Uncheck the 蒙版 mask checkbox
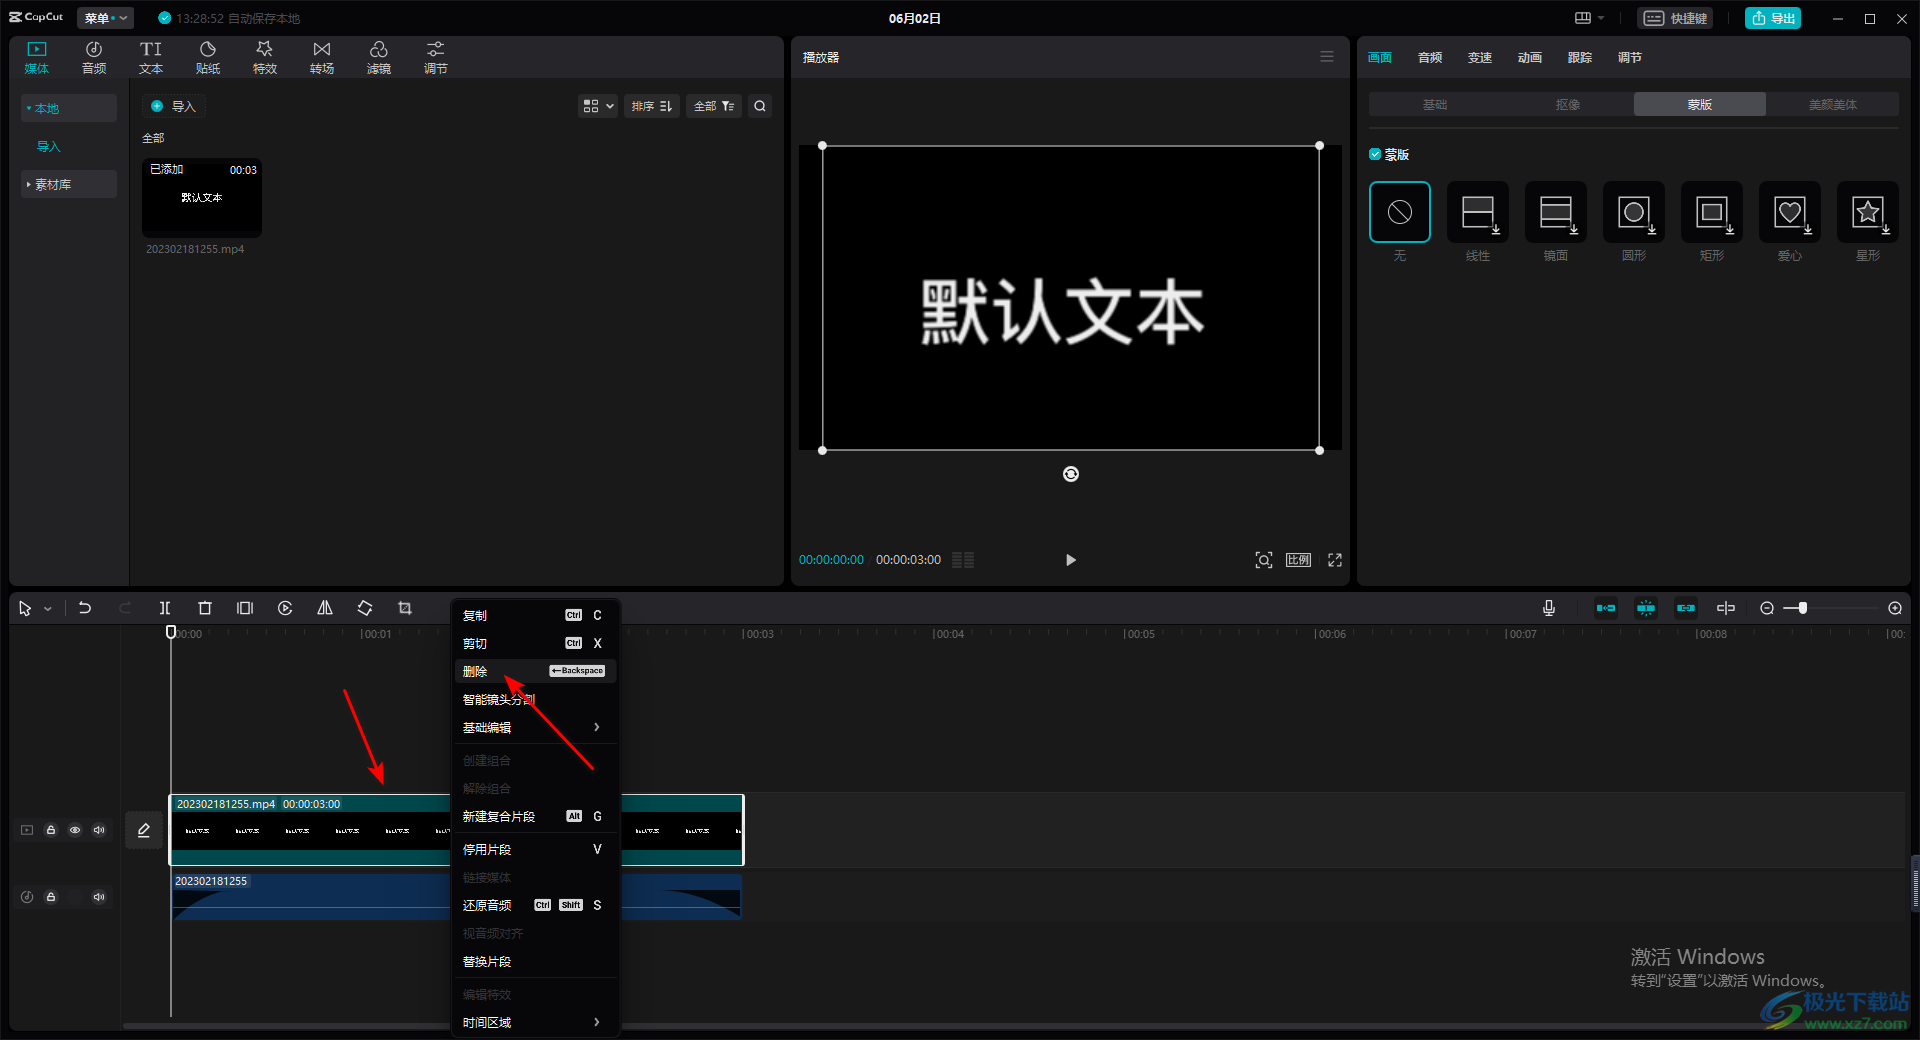This screenshot has width=1920, height=1040. [1375, 154]
